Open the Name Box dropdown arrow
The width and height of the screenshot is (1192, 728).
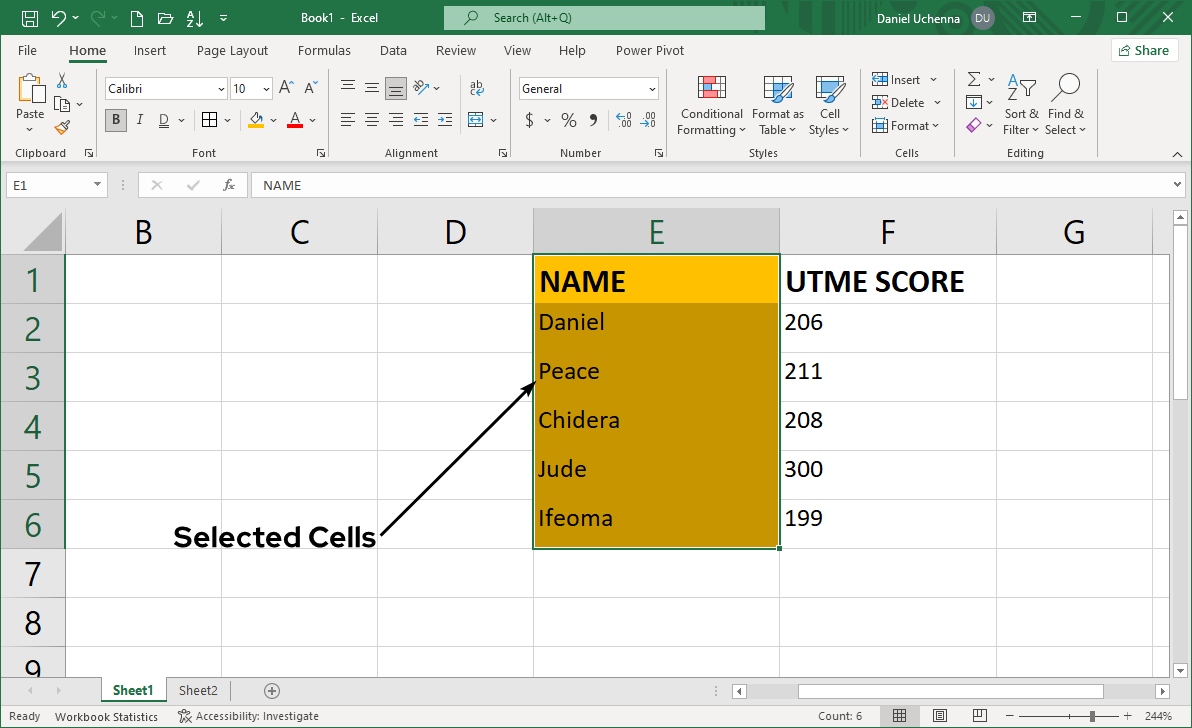click(x=97, y=185)
